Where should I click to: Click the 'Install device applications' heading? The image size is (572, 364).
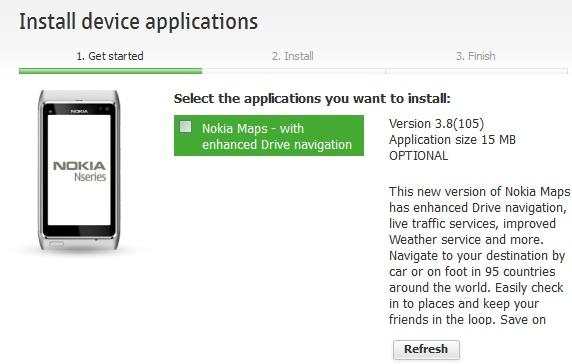tap(139, 22)
